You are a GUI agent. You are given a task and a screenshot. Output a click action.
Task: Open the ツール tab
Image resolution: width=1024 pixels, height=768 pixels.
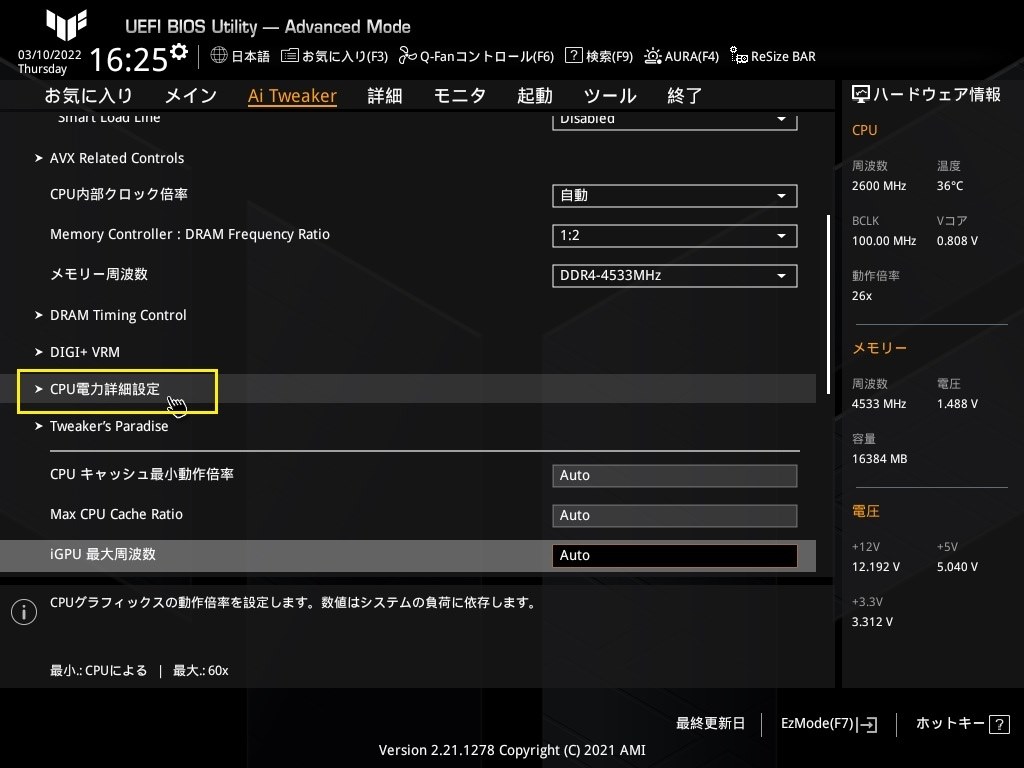pyautogui.click(x=610, y=96)
